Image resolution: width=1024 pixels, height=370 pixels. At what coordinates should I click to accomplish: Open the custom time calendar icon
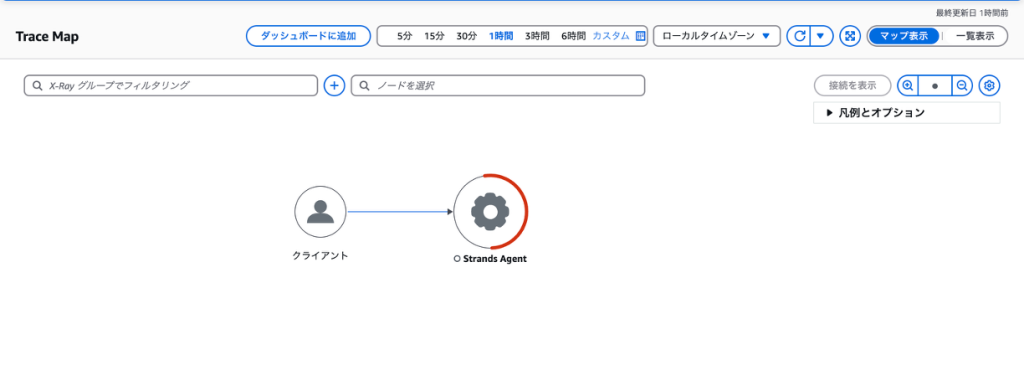pos(640,36)
